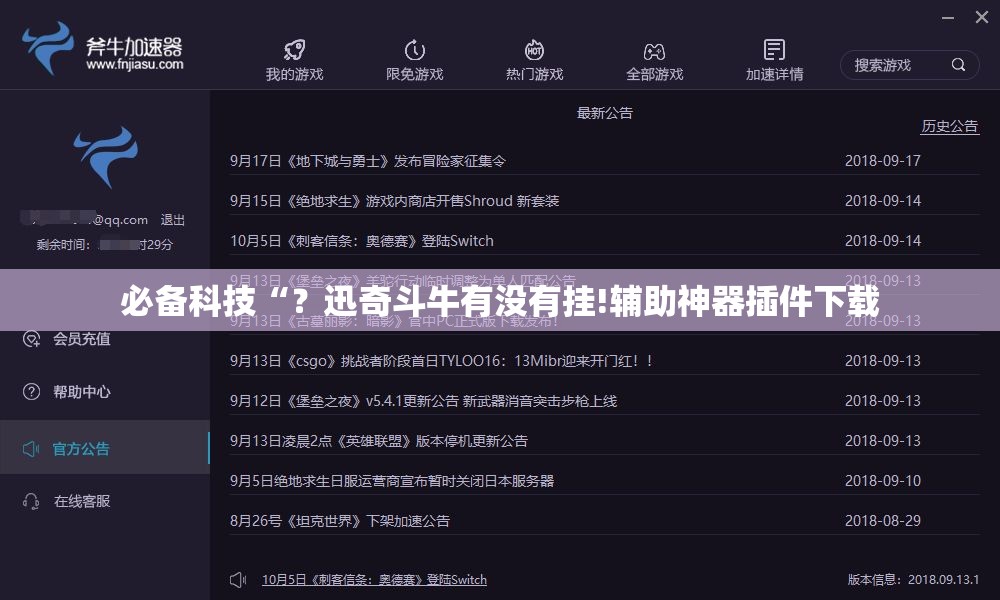Click date 2018-08-29

883,521
